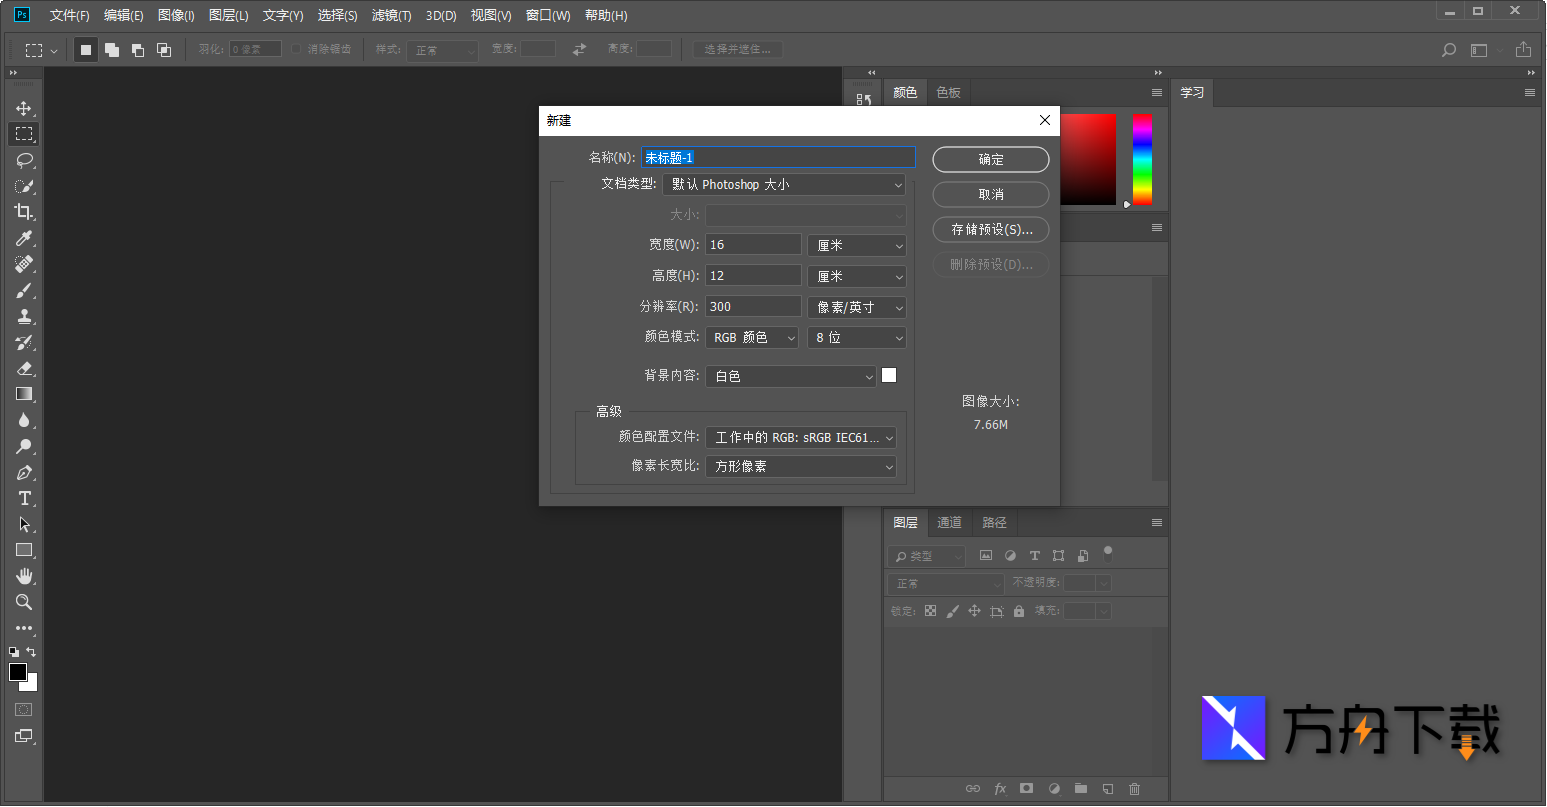This screenshot has height=807, width=1547.
Task: Open the 滤镜 menu
Action: click(x=390, y=15)
